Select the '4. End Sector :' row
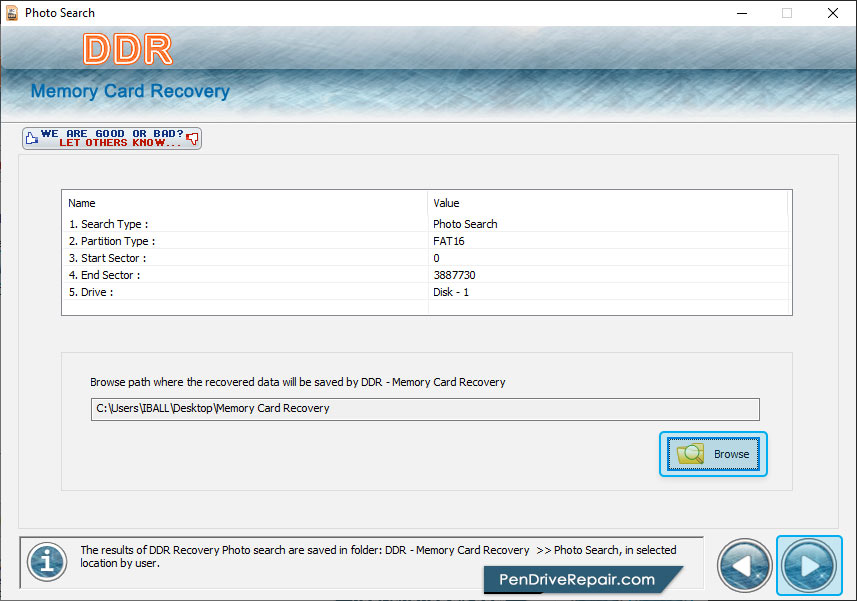Viewport: 857px width, 601px height. (x=425, y=275)
